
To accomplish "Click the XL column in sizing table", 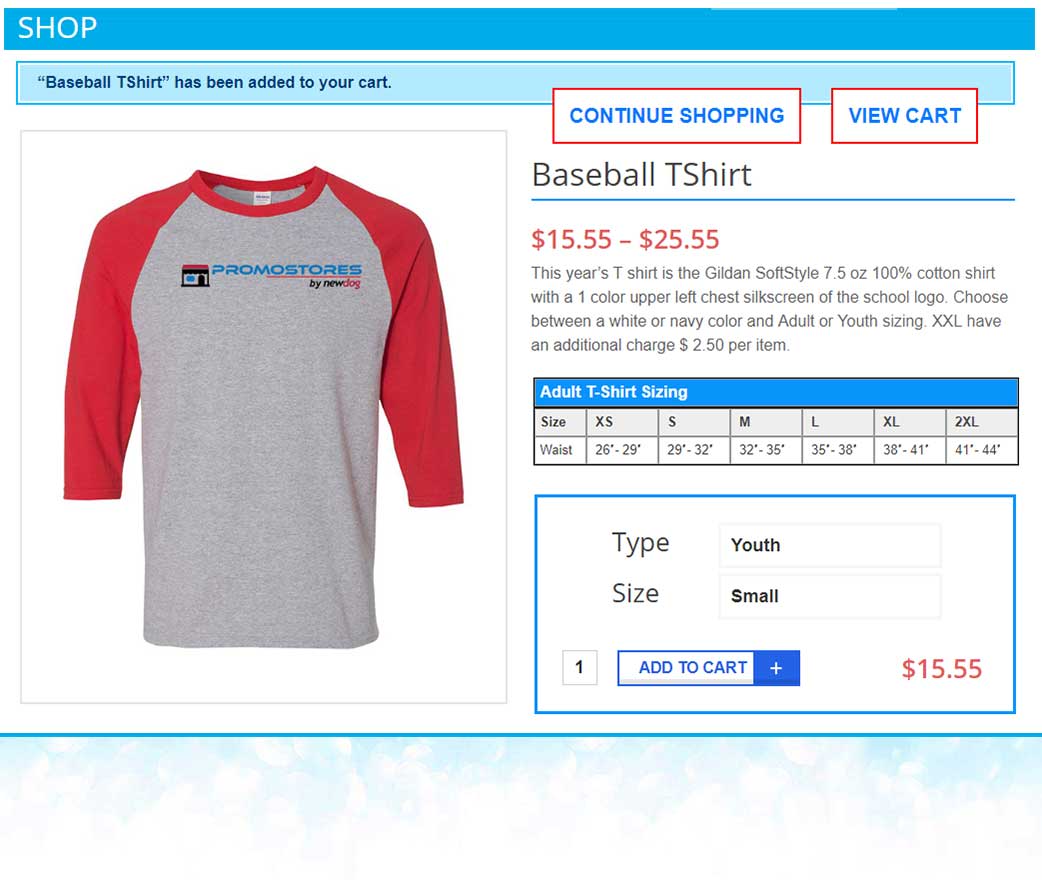I will [x=910, y=422].
